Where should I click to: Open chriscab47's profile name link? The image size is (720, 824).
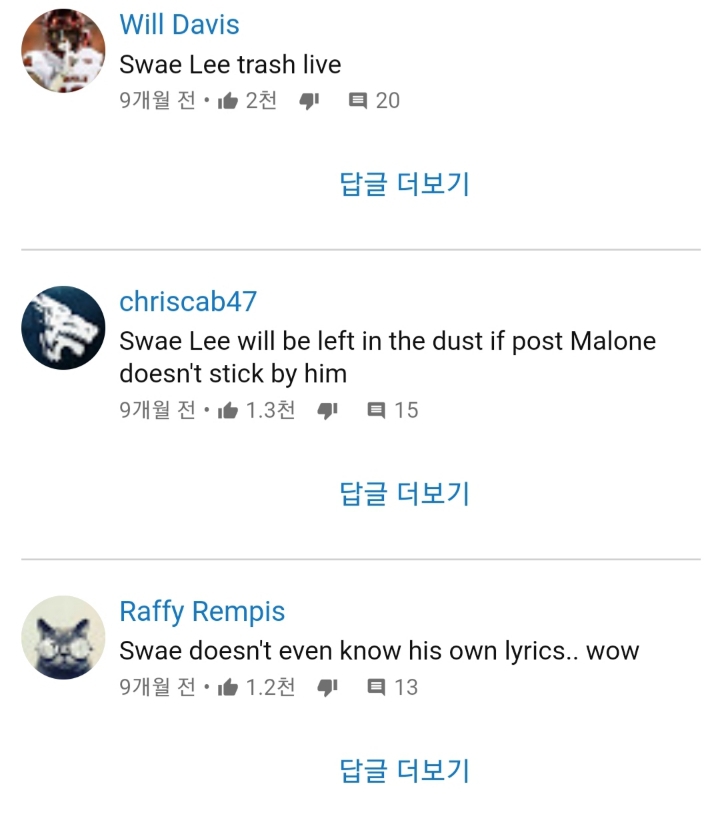[x=188, y=301]
